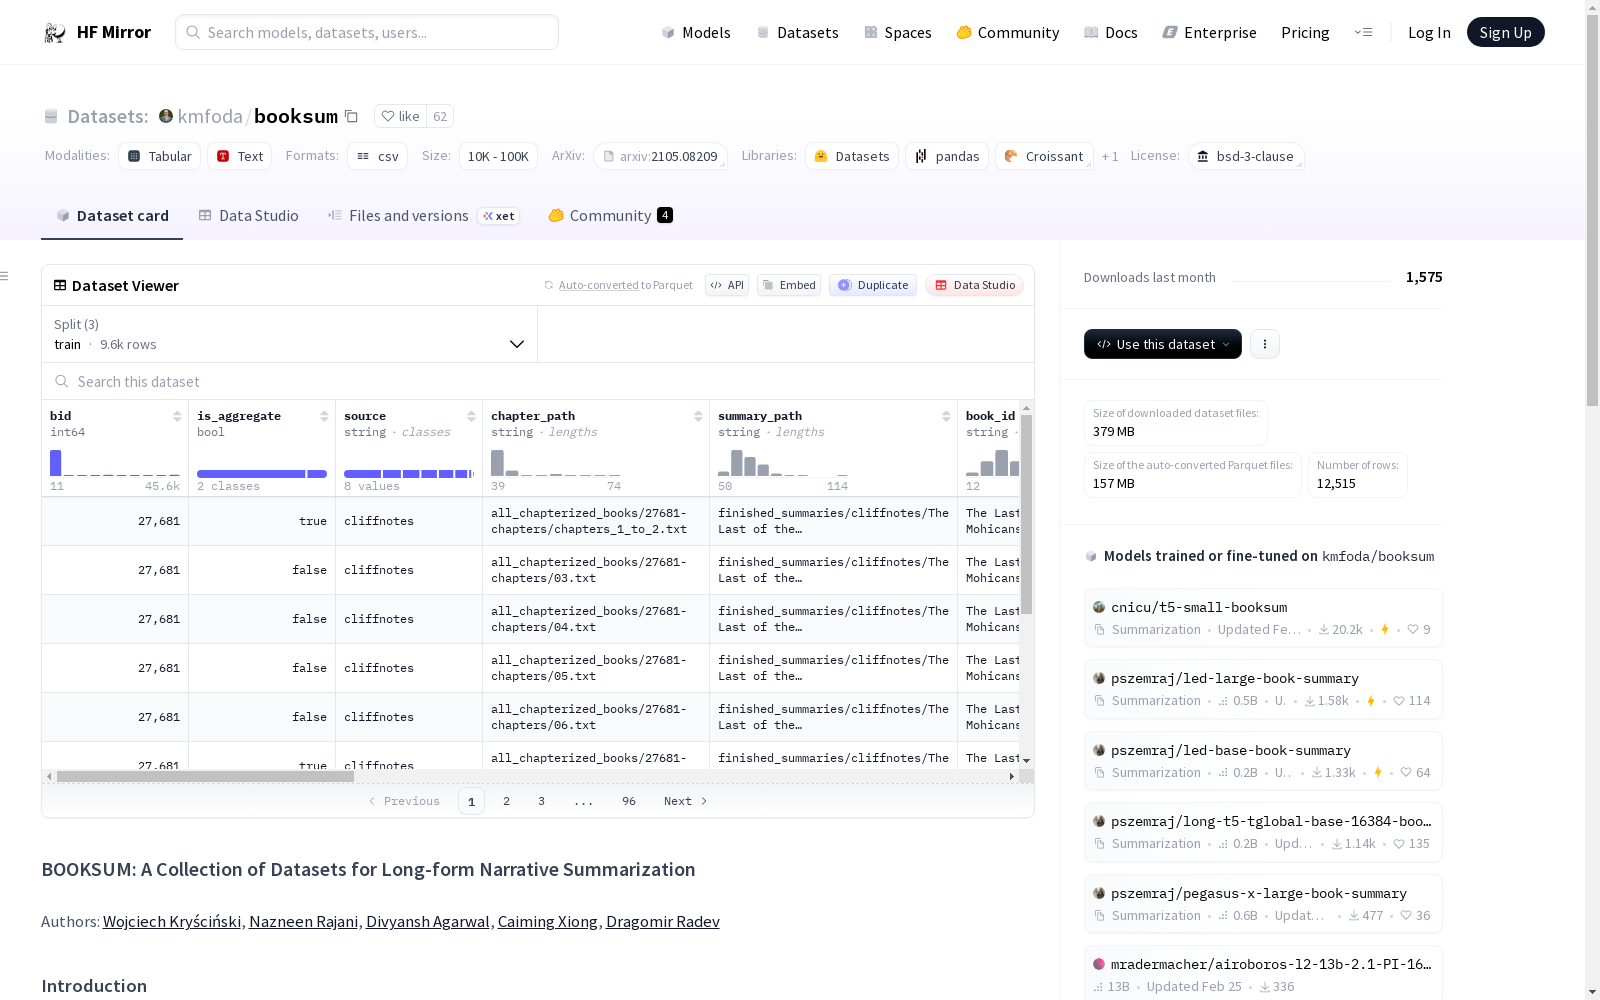Open Community in the top navigation
Viewport: 1600px width, 1000px height.
tap(1007, 32)
